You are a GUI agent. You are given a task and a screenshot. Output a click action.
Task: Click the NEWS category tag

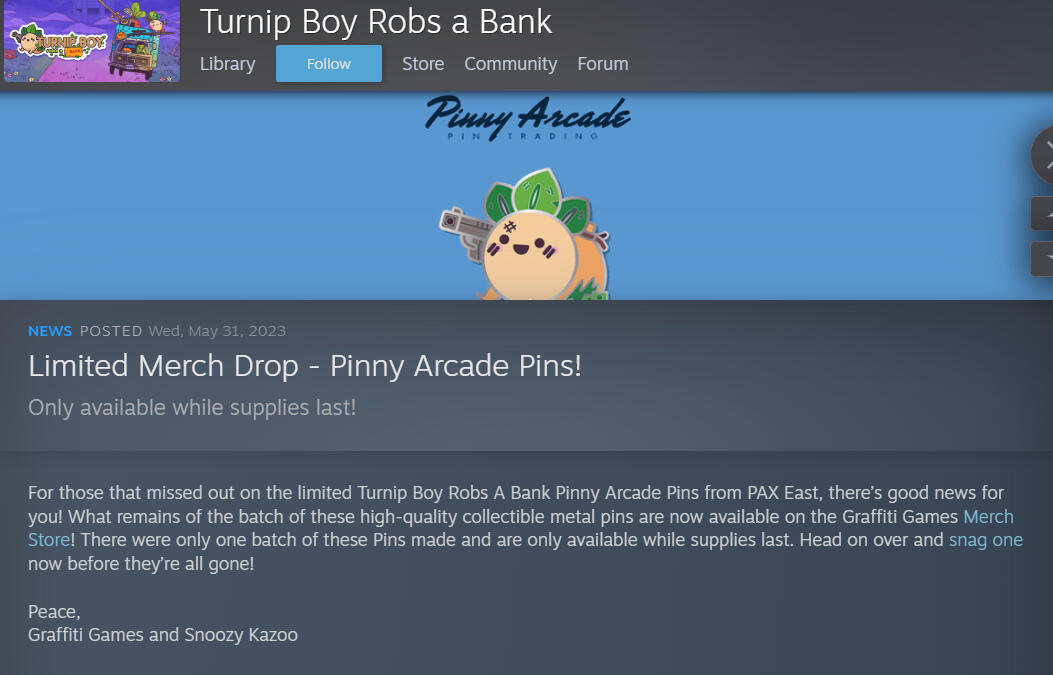(x=50, y=331)
